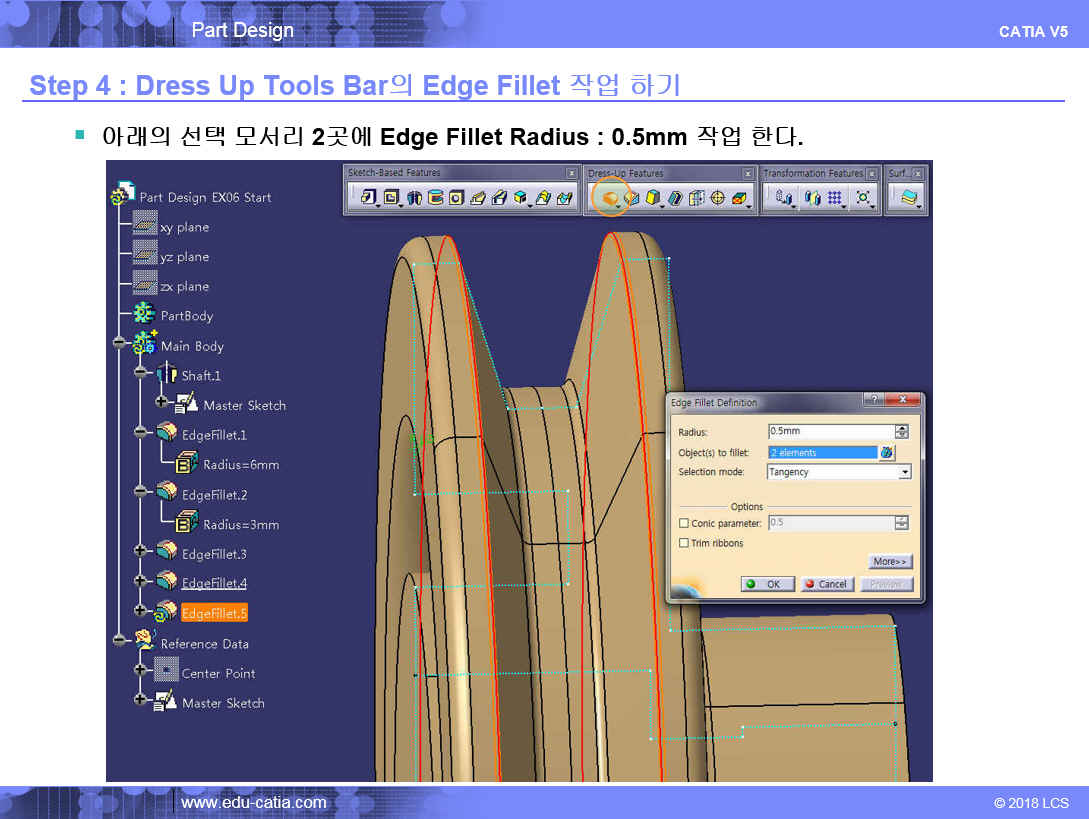1089x819 pixels.
Task: Collapse the Shaft.1 tree node
Action: 140,372
